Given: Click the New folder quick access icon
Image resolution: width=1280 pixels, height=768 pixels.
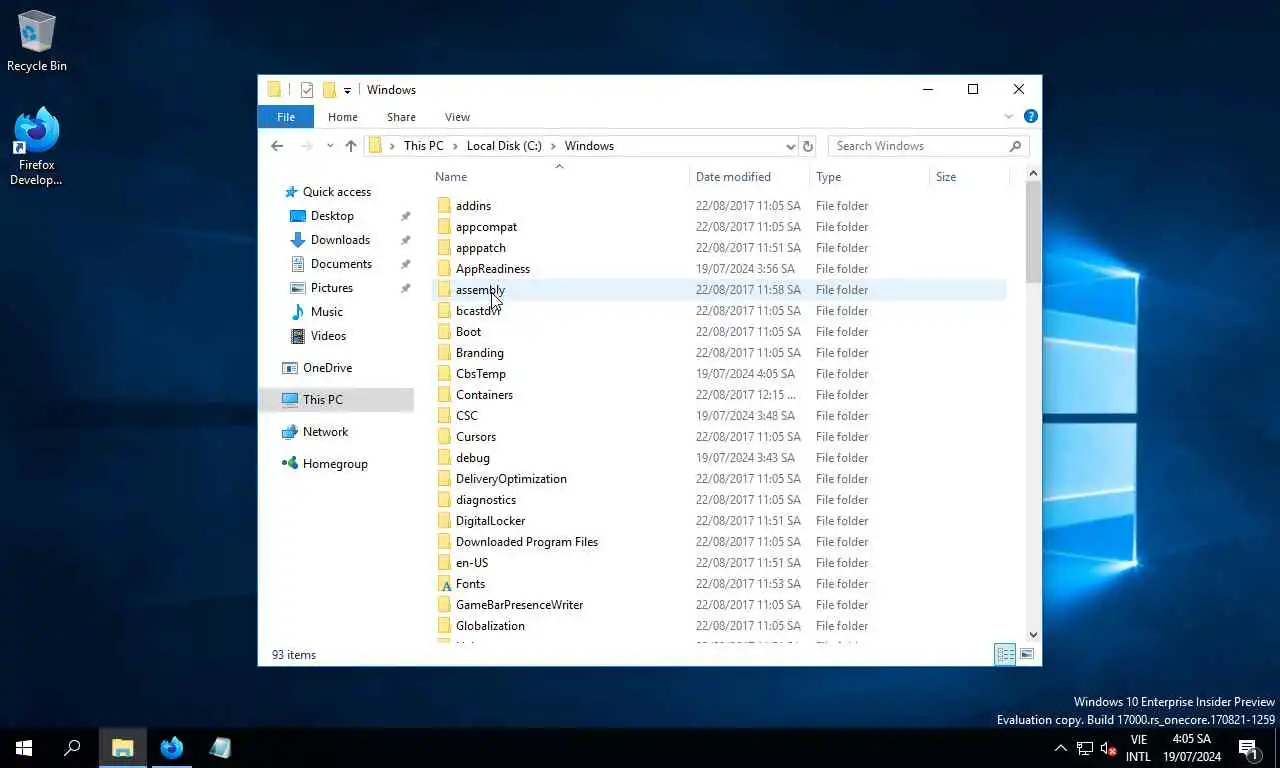Looking at the screenshot, I should 329,90.
